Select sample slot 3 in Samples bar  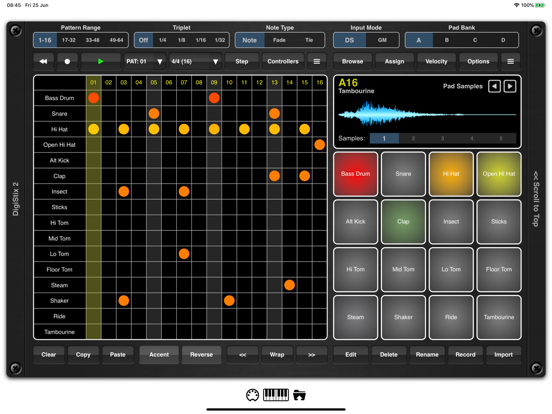tap(443, 138)
